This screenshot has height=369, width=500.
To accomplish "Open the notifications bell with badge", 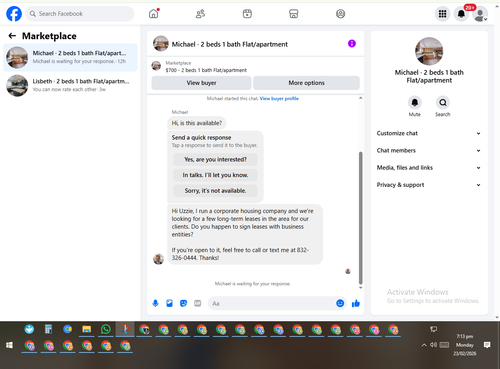I will coord(462,14).
